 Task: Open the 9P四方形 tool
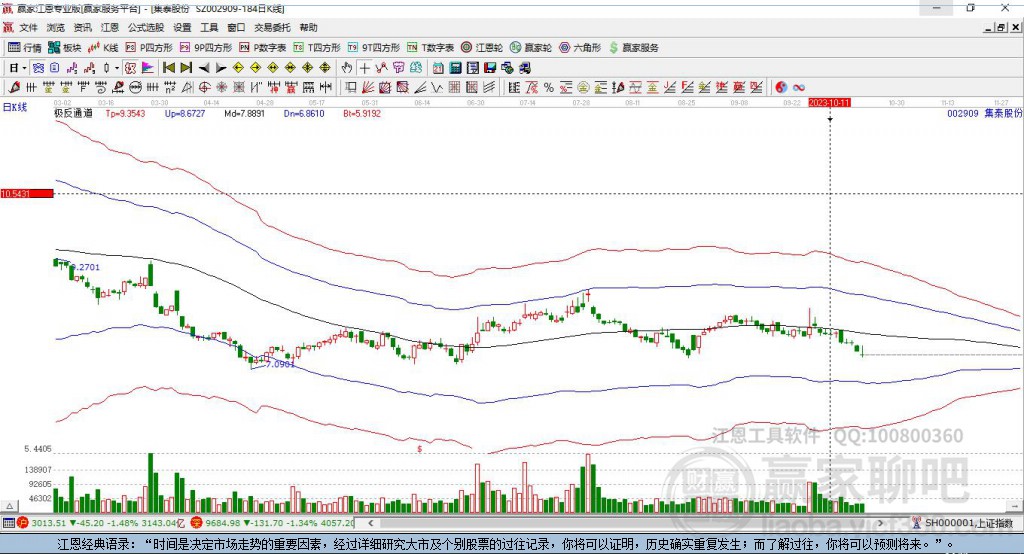206,48
